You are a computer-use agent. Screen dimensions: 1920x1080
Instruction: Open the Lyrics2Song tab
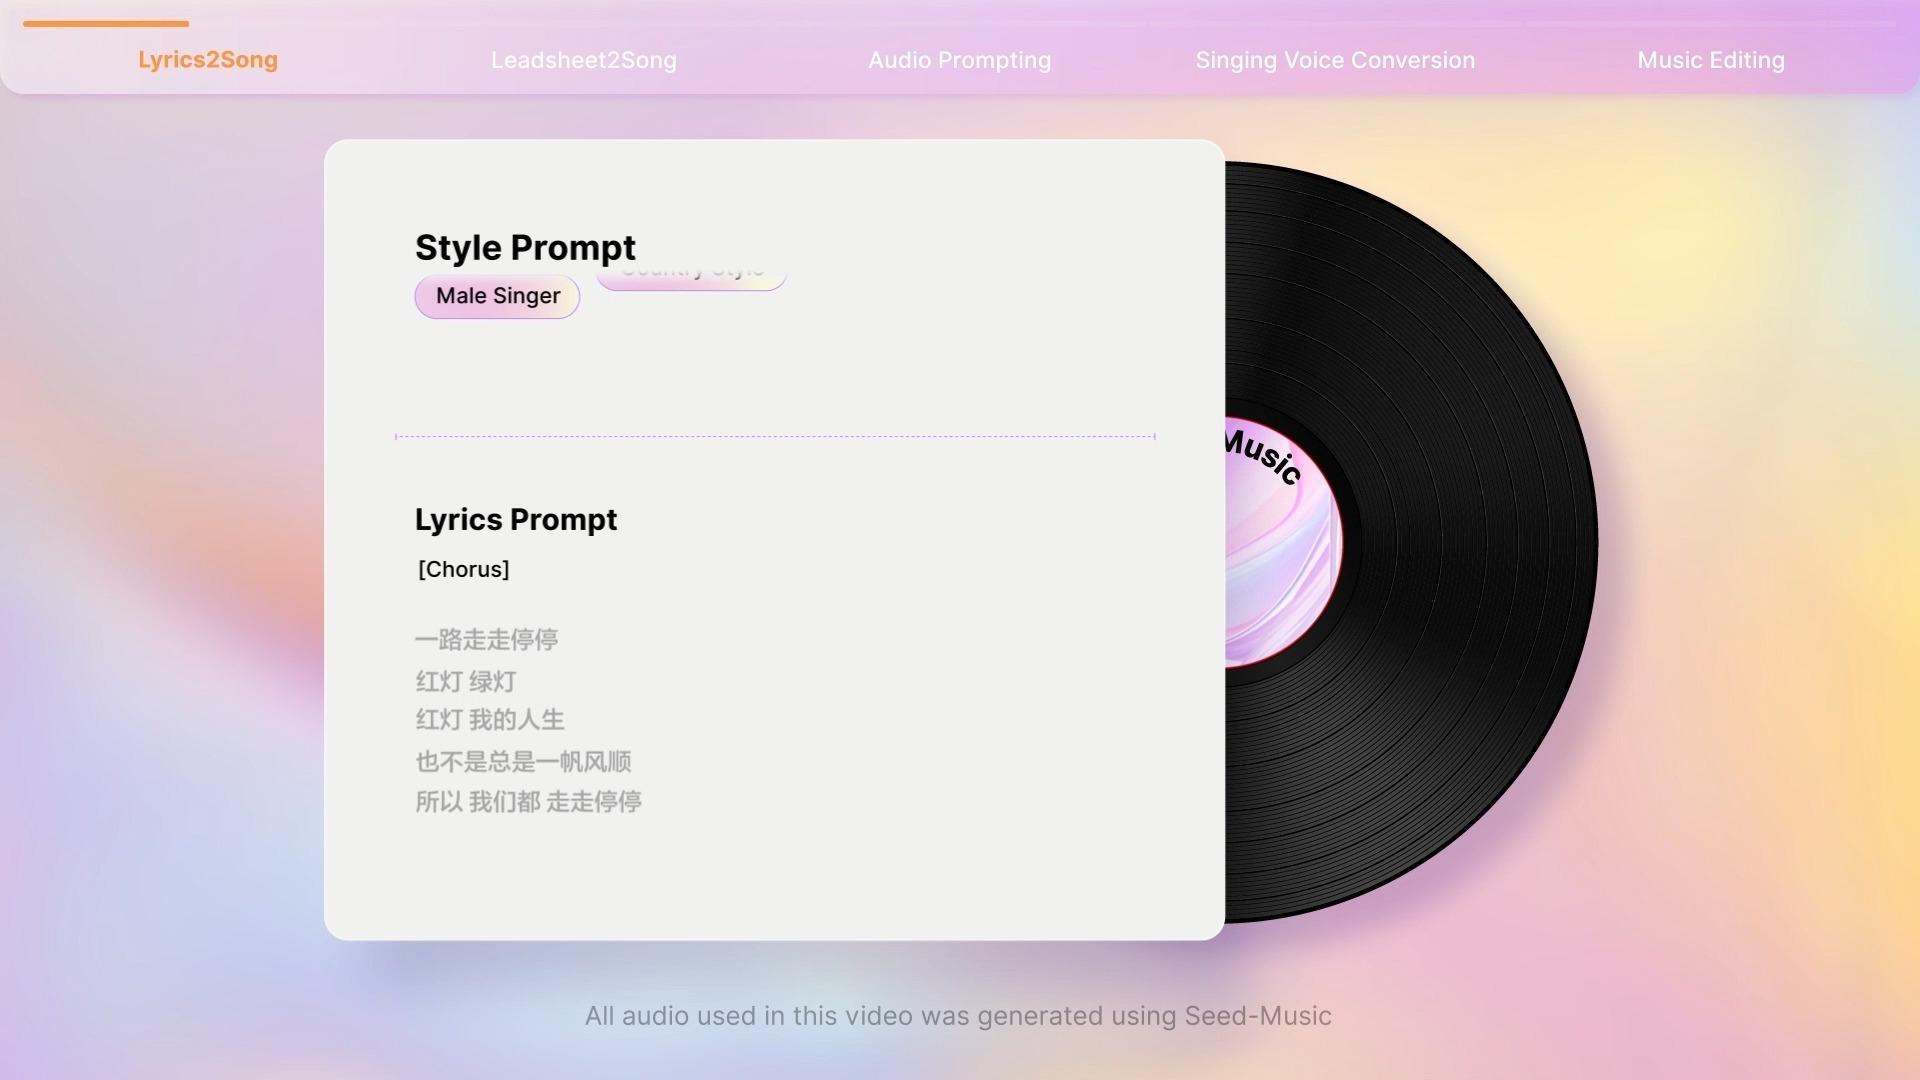coord(208,60)
